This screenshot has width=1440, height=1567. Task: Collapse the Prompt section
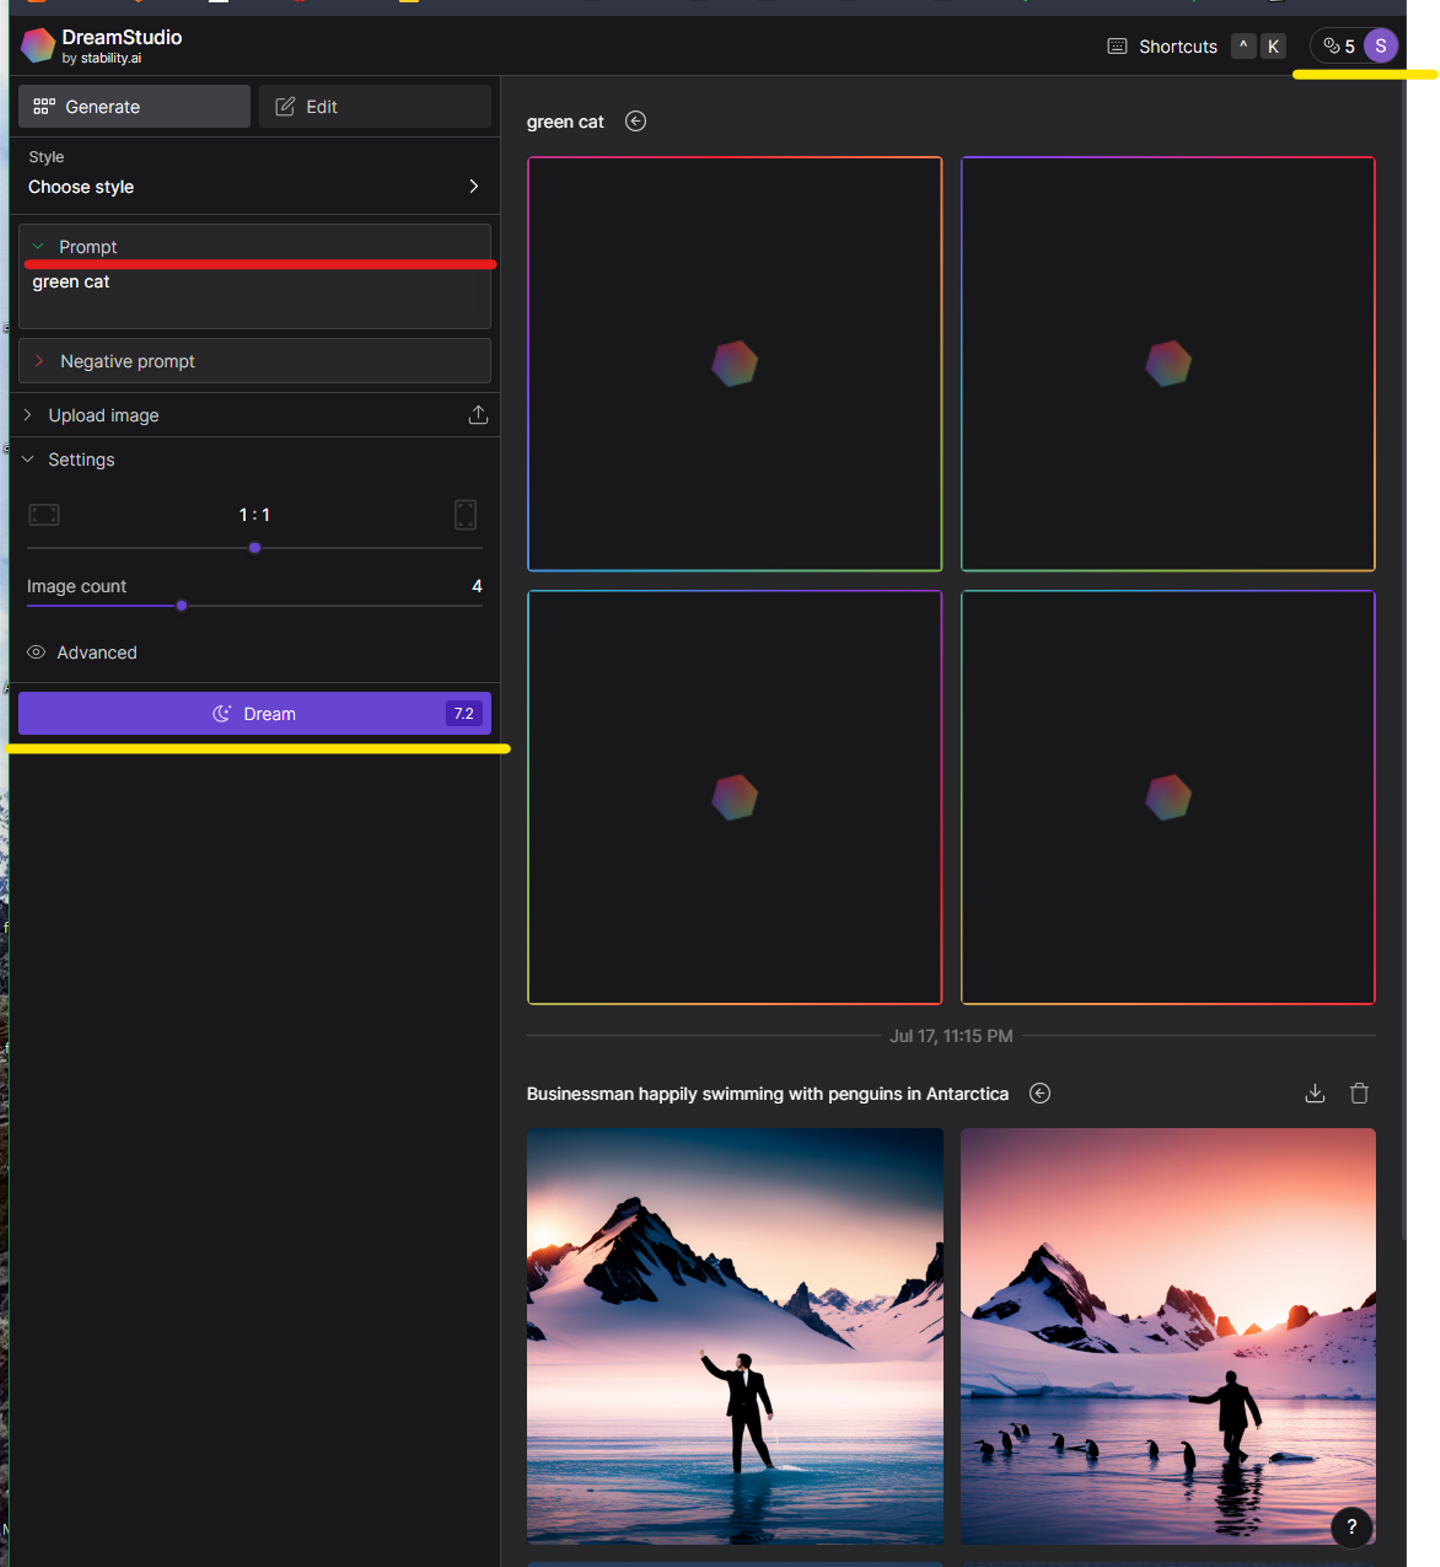tap(38, 246)
